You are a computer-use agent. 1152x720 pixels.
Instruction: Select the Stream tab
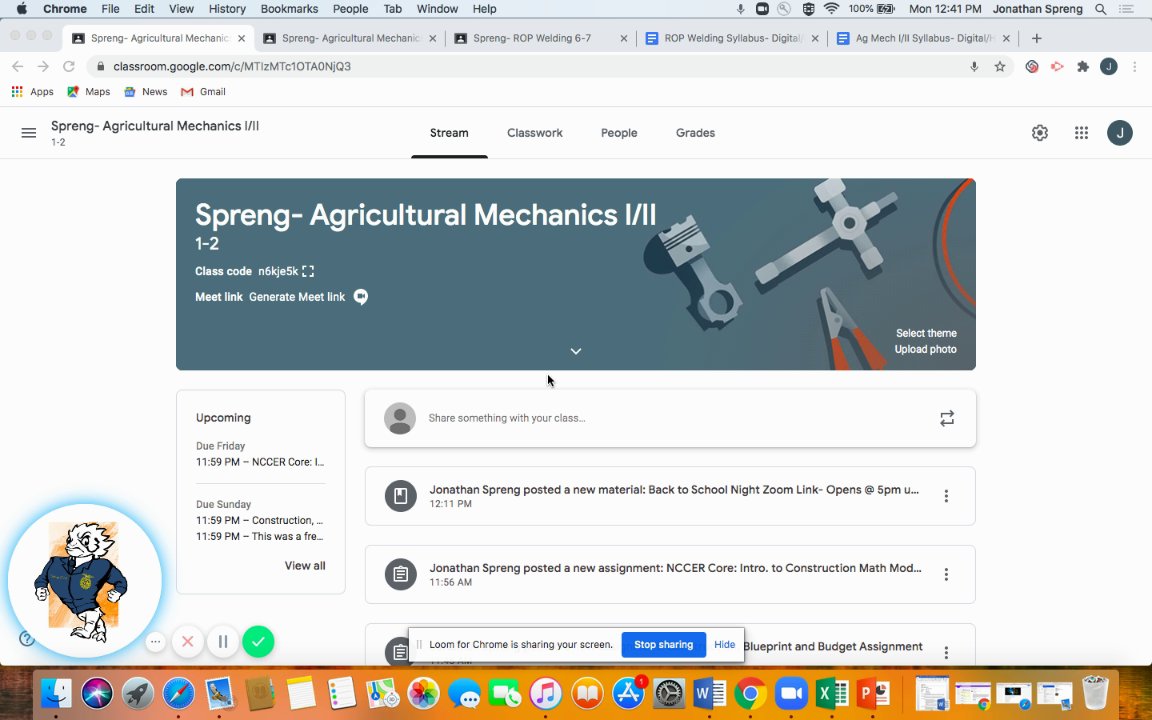click(x=449, y=133)
